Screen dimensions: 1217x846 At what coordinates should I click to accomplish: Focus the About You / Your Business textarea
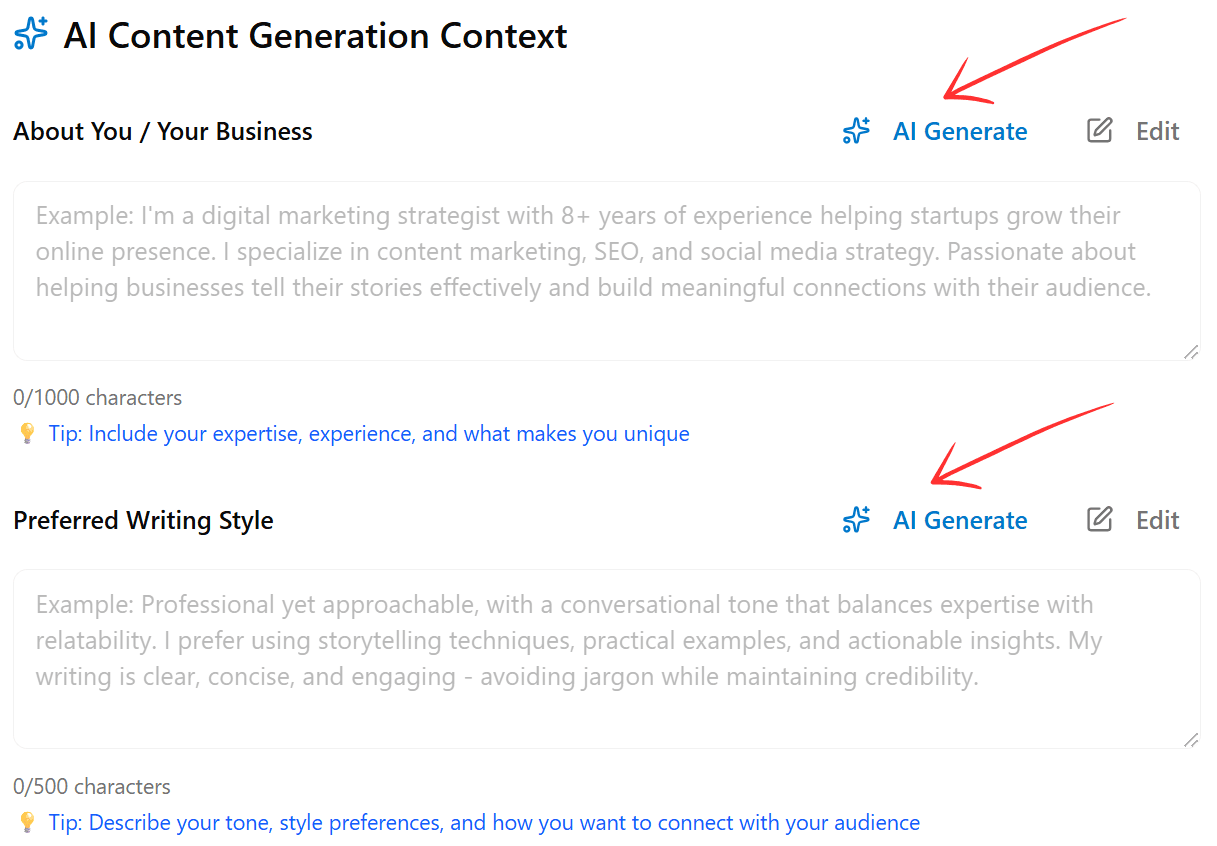(606, 270)
